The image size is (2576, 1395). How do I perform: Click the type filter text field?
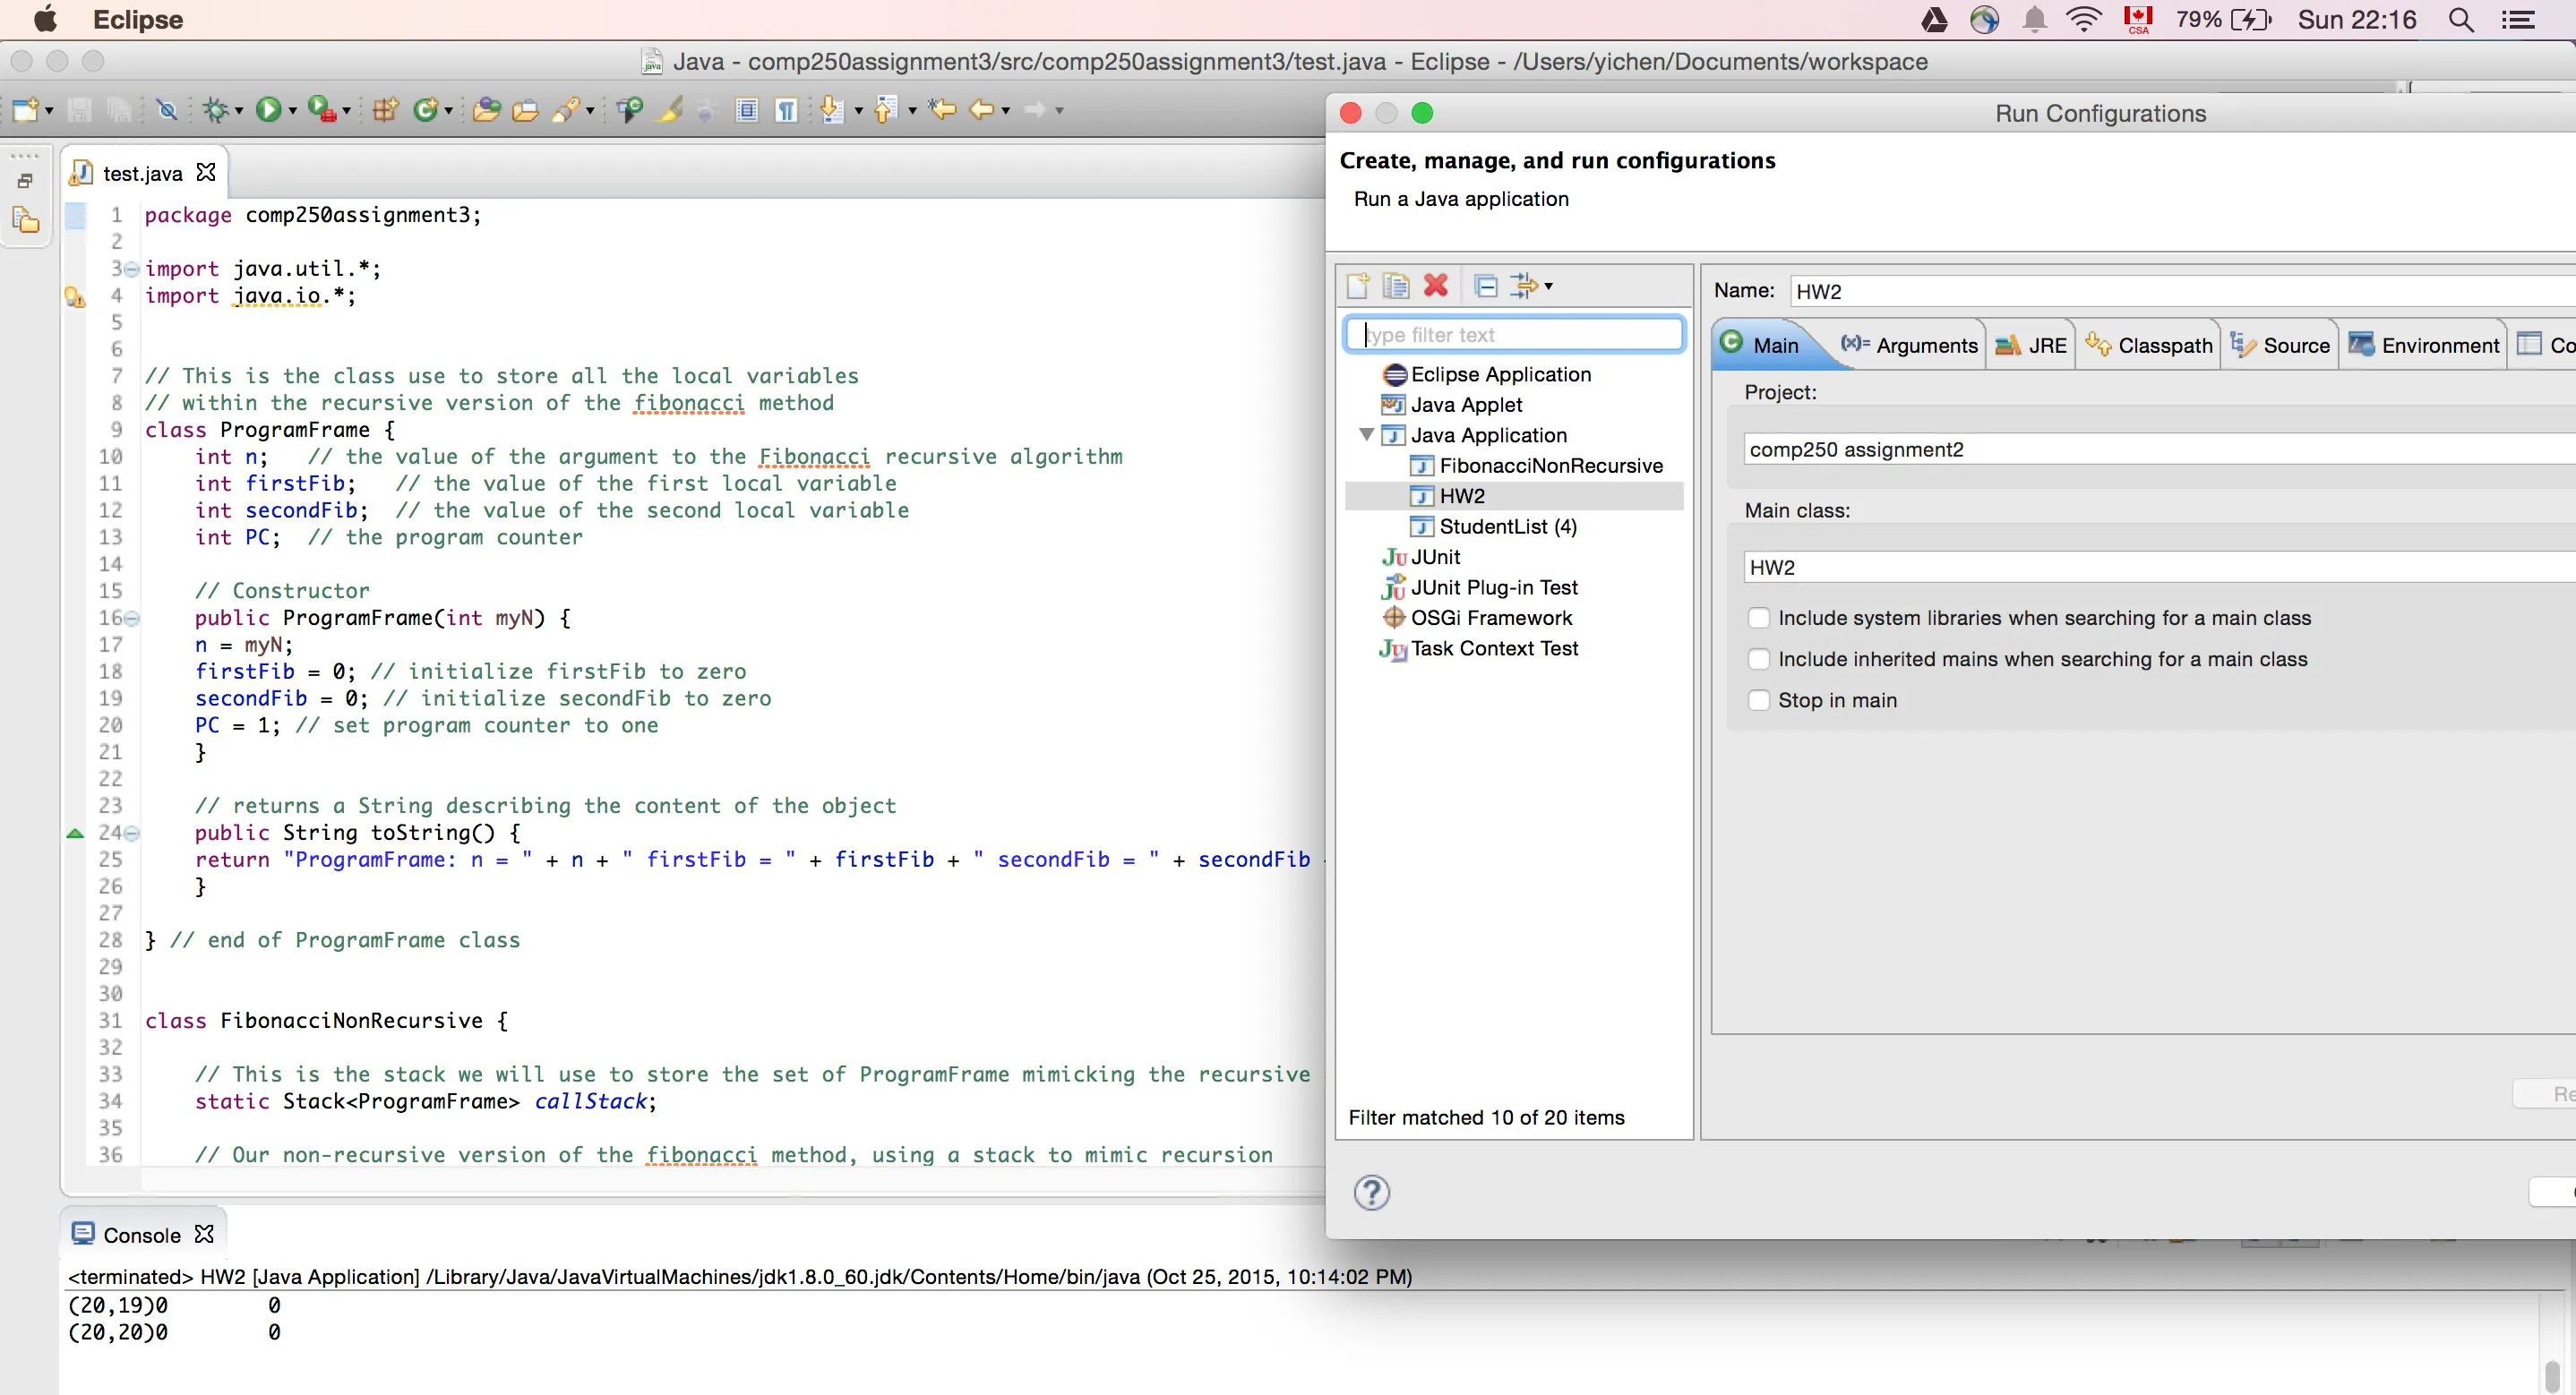pos(1515,335)
